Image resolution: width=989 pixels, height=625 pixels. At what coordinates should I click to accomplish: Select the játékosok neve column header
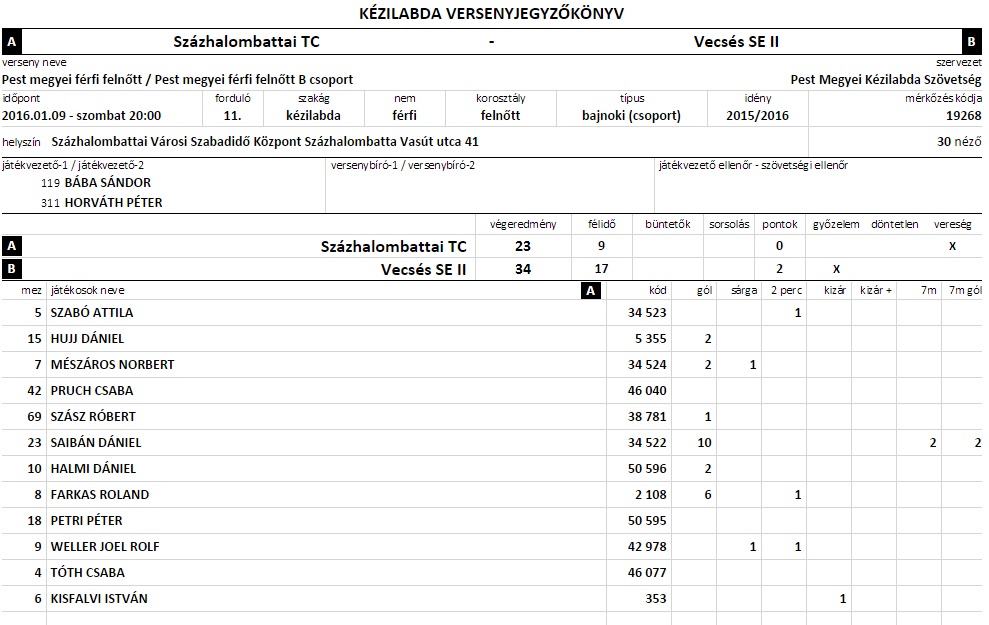[x=88, y=291]
